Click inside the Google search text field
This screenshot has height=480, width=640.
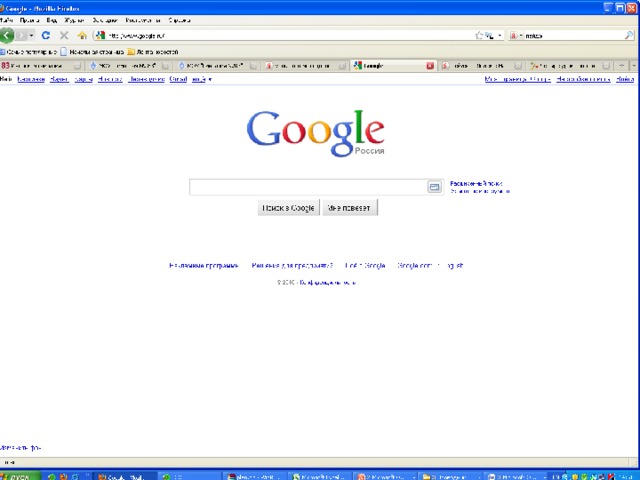[x=308, y=187]
